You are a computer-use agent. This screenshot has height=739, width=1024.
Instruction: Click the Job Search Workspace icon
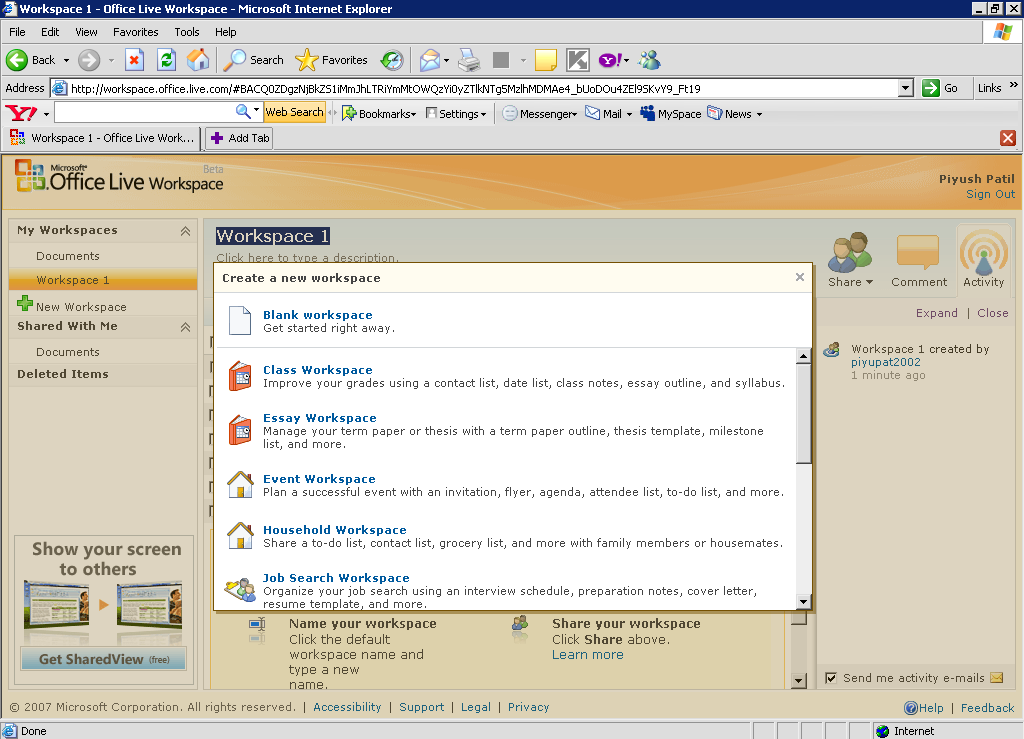pyautogui.click(x=240, y=590)
